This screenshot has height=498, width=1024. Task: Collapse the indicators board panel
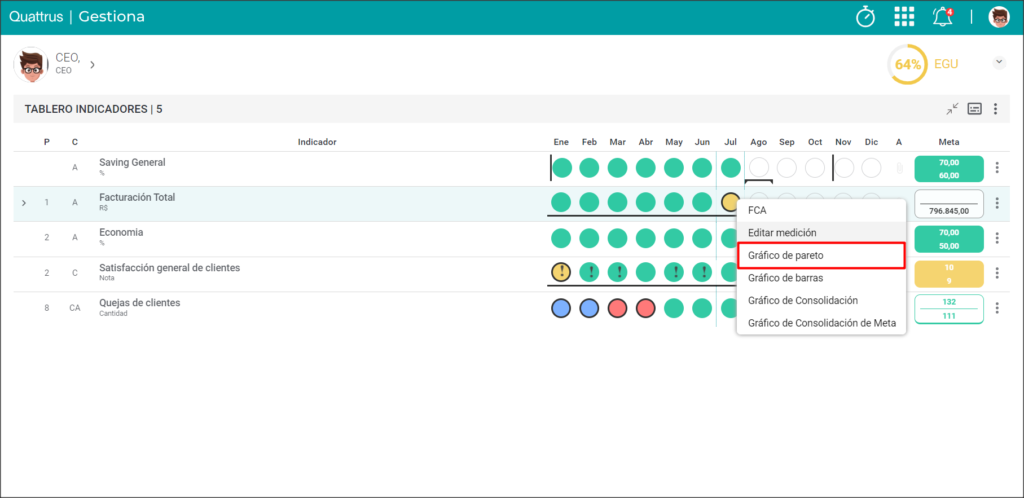coord(953,109)
